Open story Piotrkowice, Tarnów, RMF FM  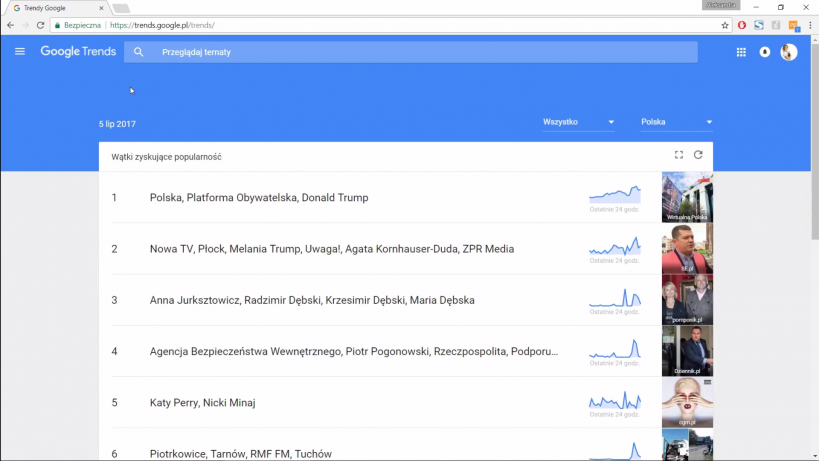pos(241,454)
